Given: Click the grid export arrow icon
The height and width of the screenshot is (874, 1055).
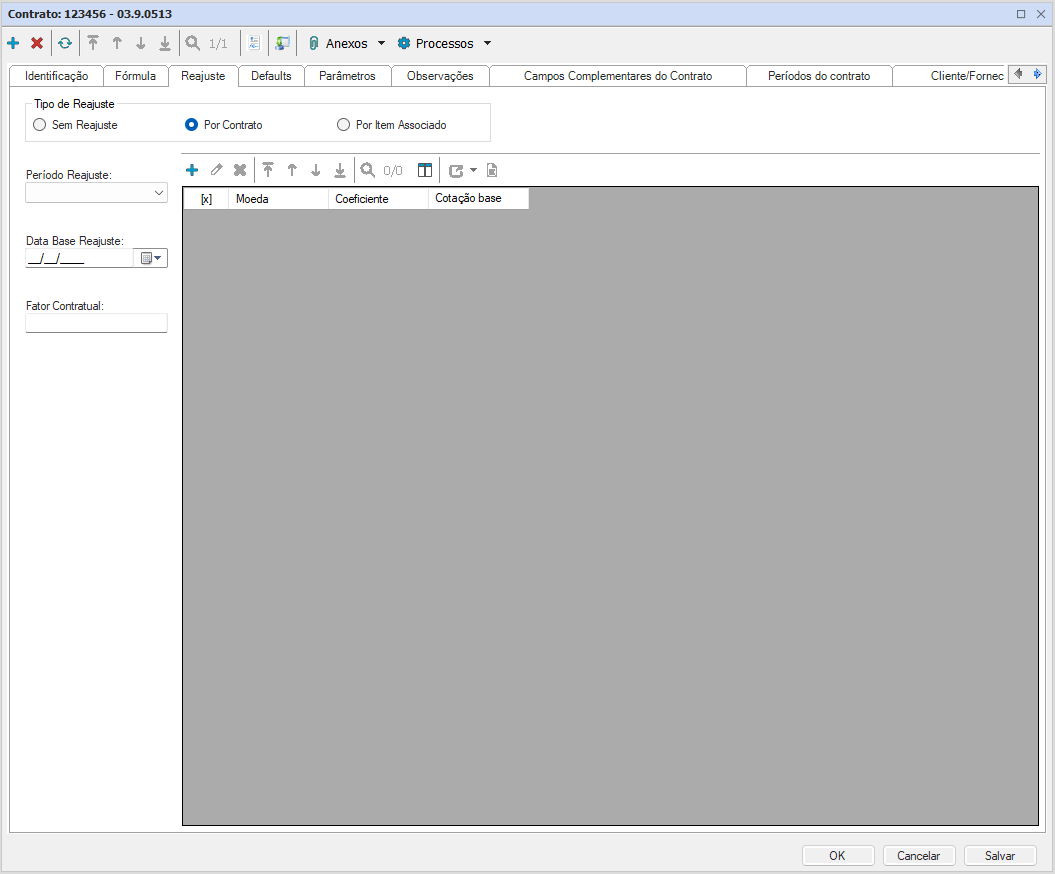Looking at the screenshot, I should click(x=456, y=171).
